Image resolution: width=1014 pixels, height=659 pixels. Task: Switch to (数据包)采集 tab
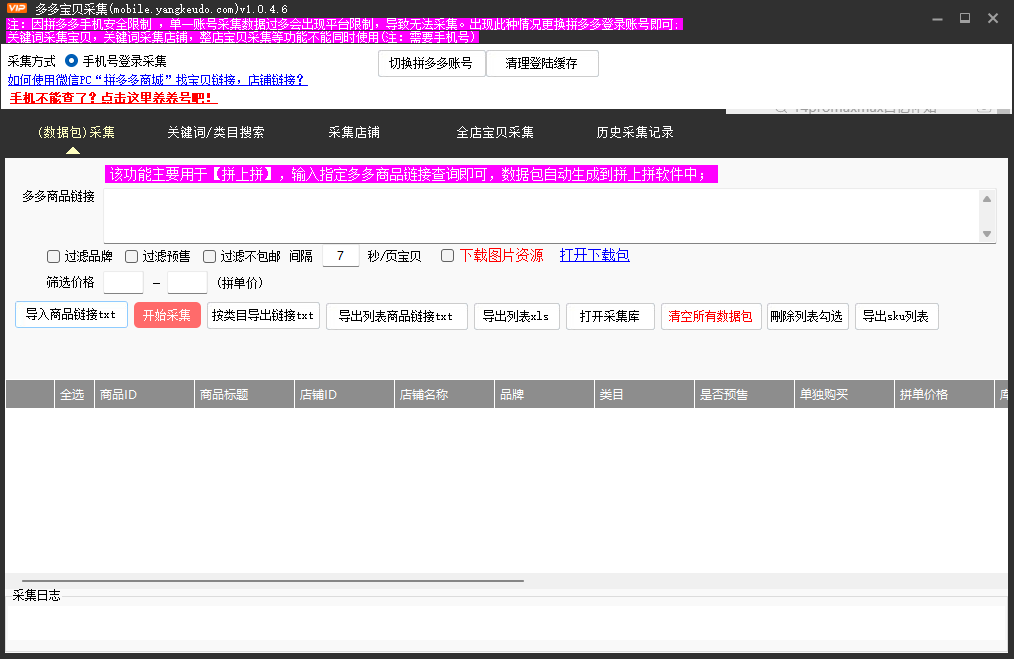tap(76, 132)
